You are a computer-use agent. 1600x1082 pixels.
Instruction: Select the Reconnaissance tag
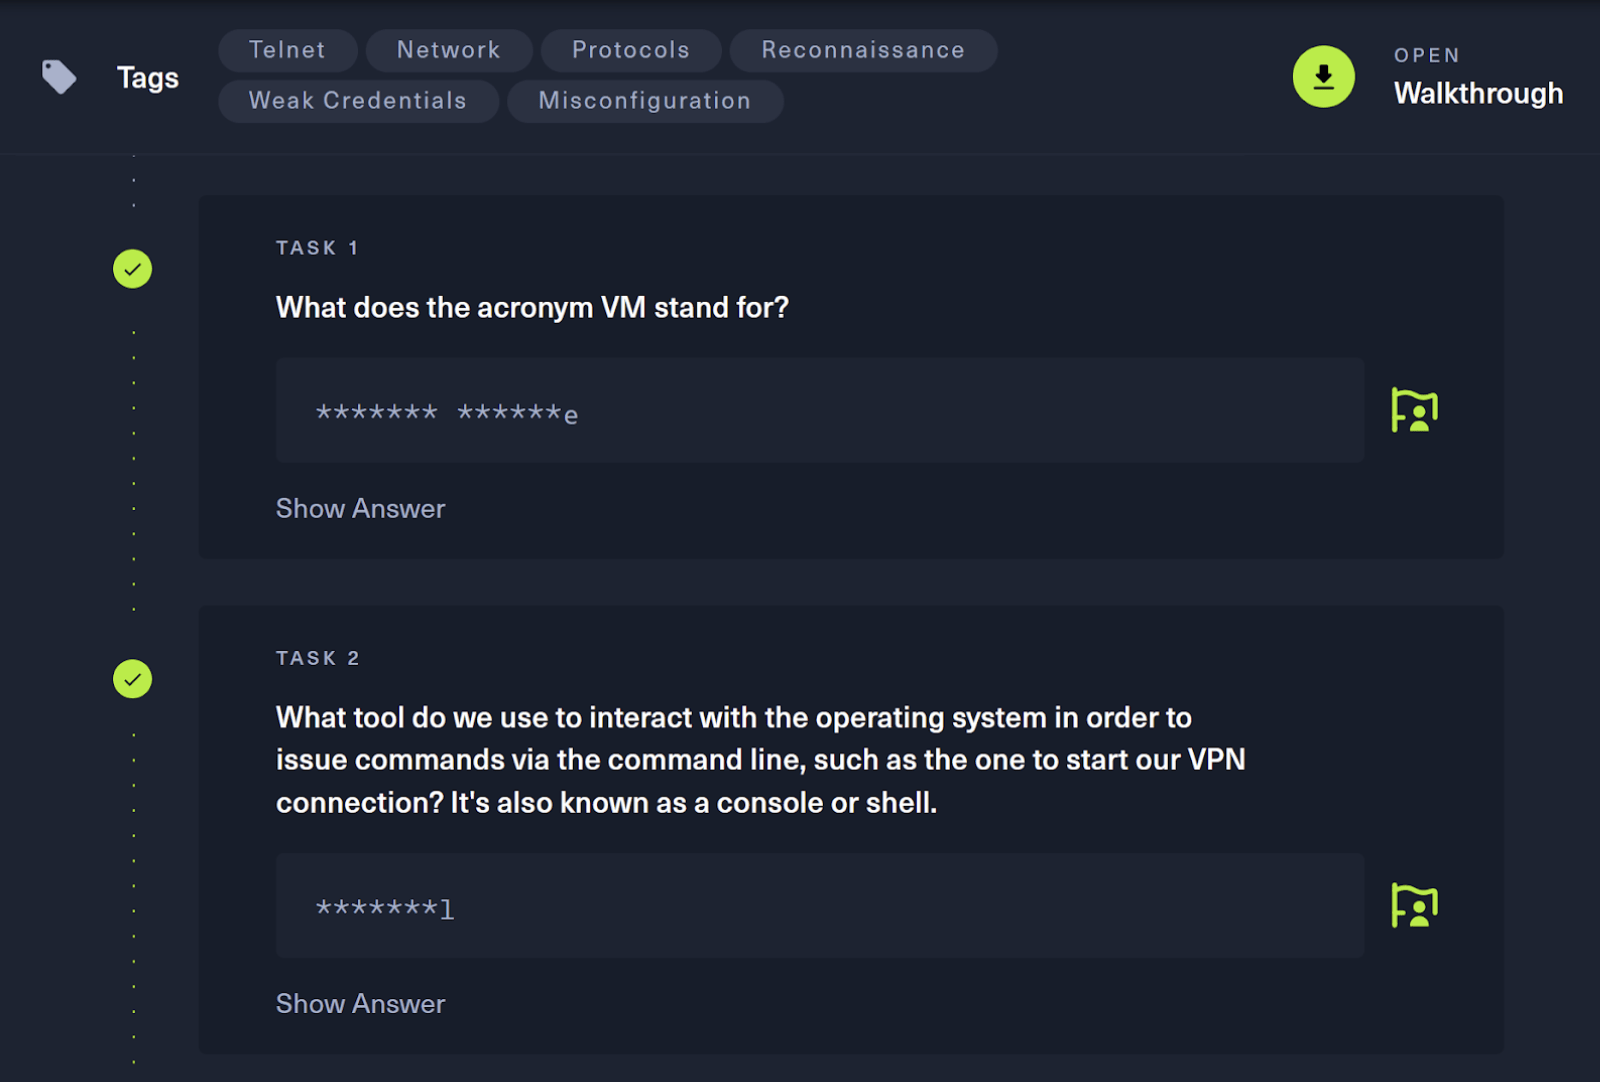tap(863, 50)
